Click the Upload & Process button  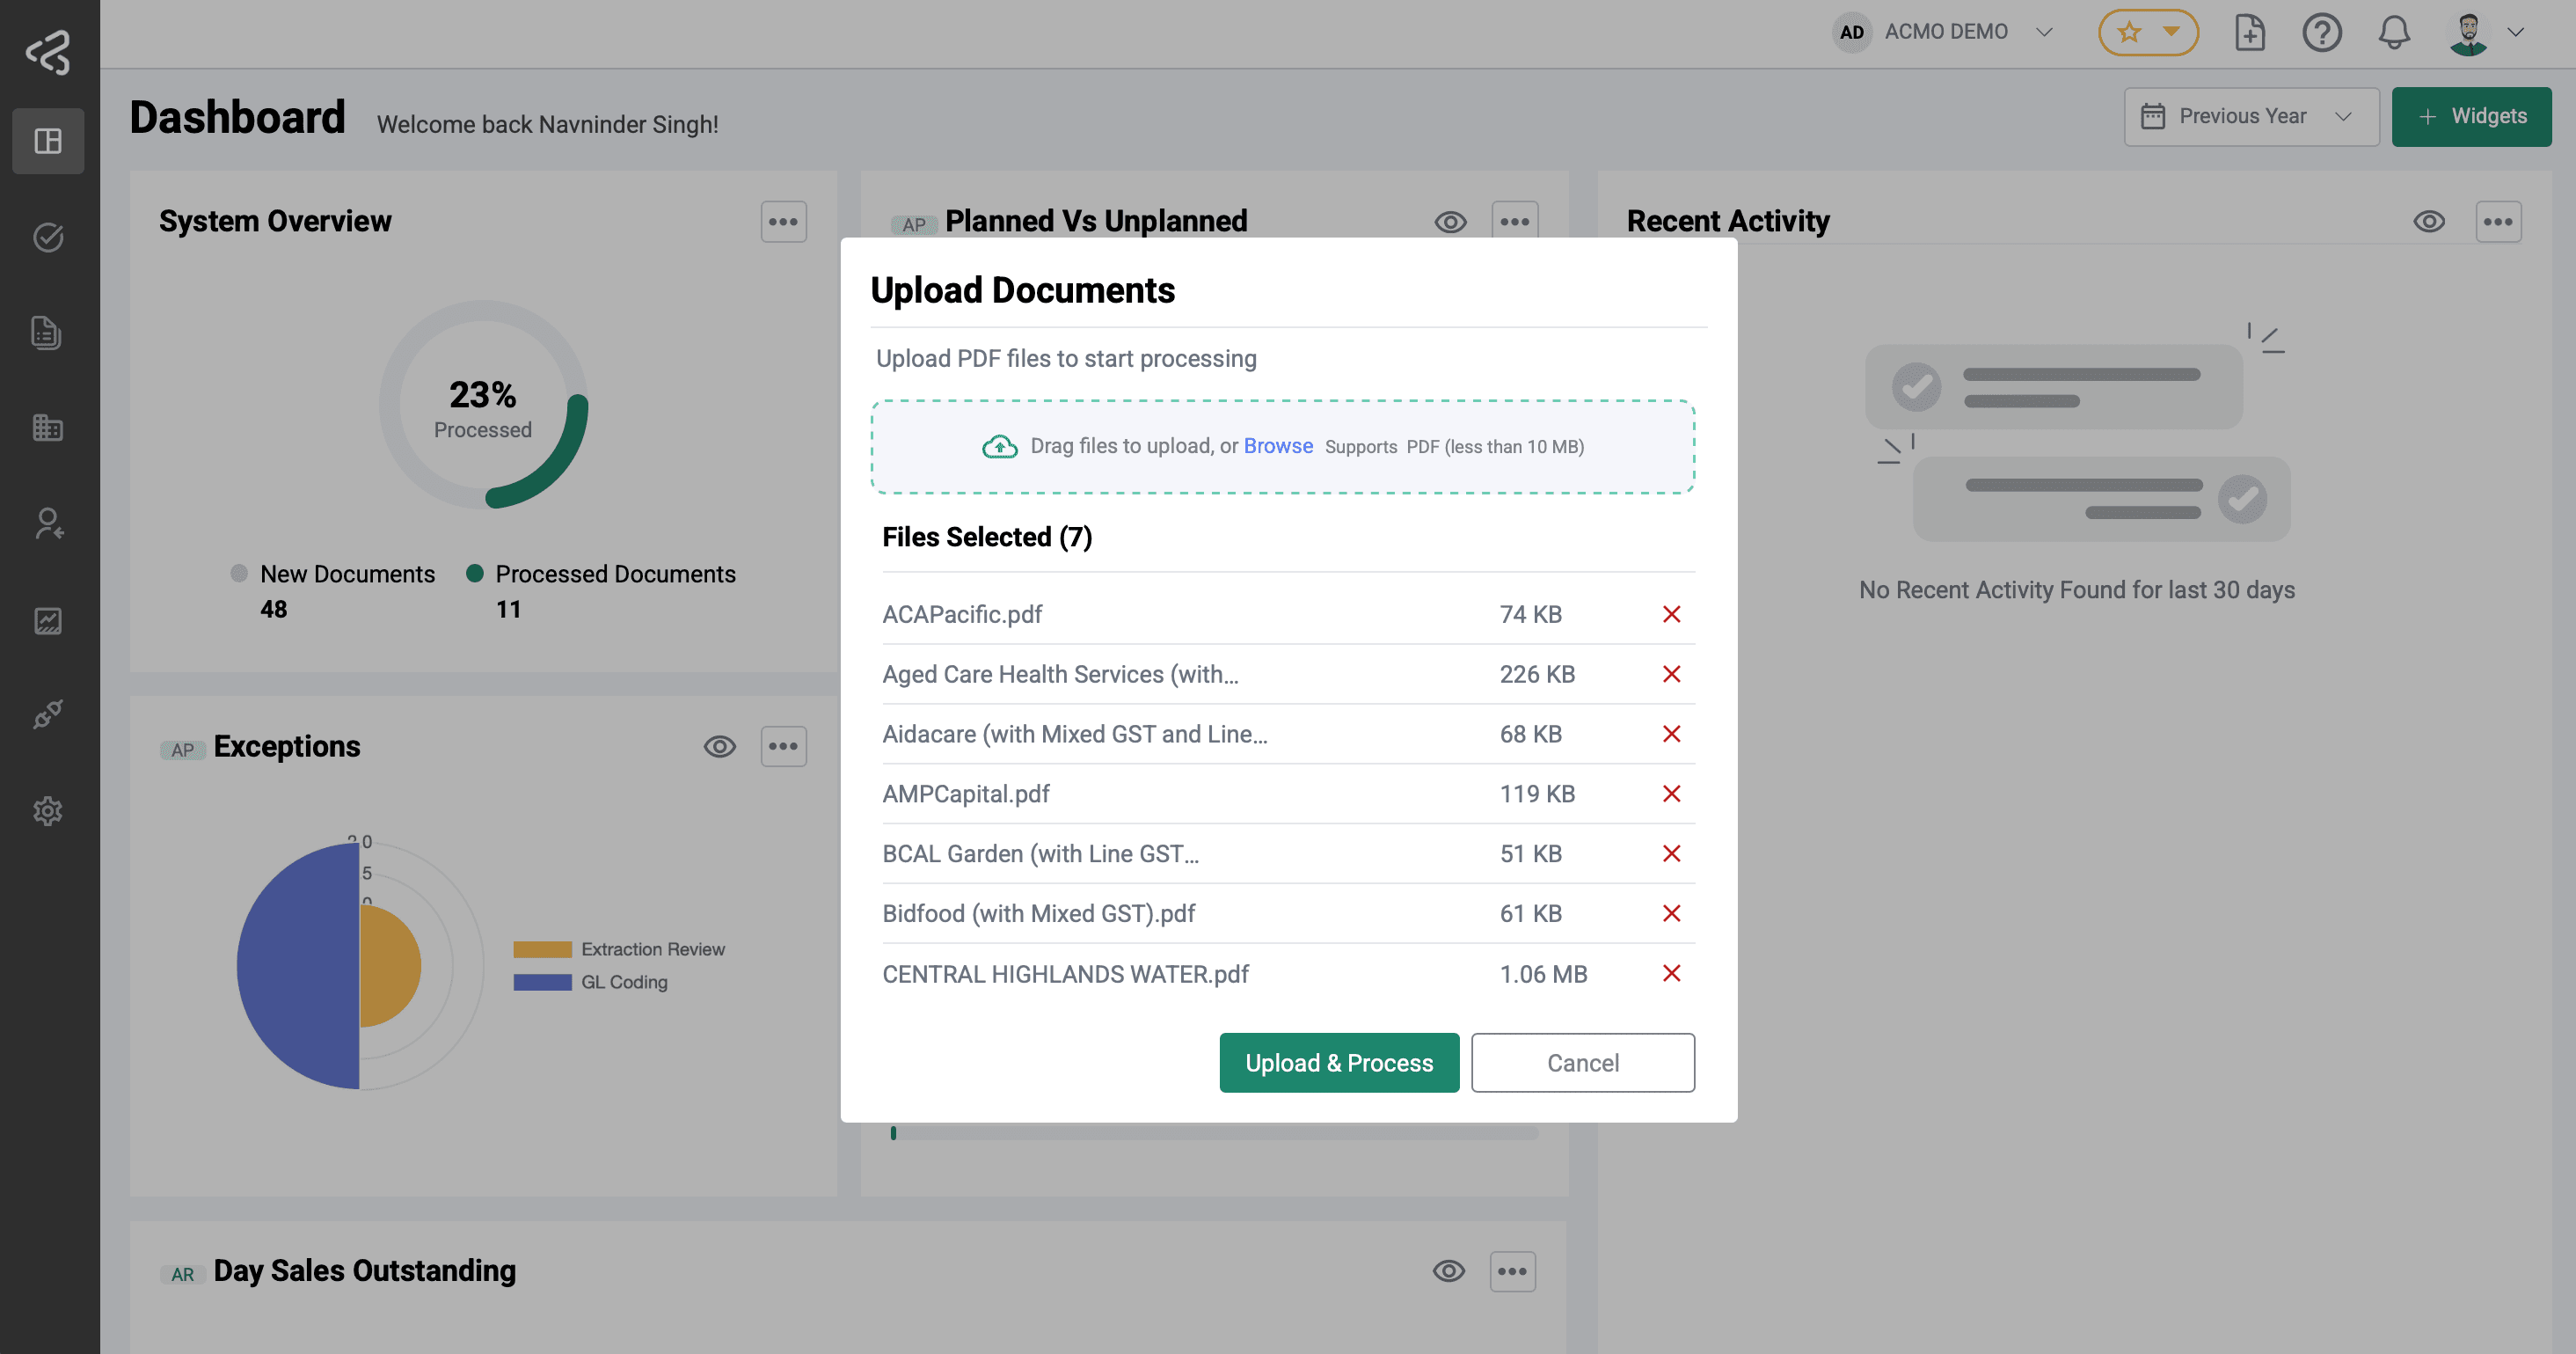[1339, 1062]
